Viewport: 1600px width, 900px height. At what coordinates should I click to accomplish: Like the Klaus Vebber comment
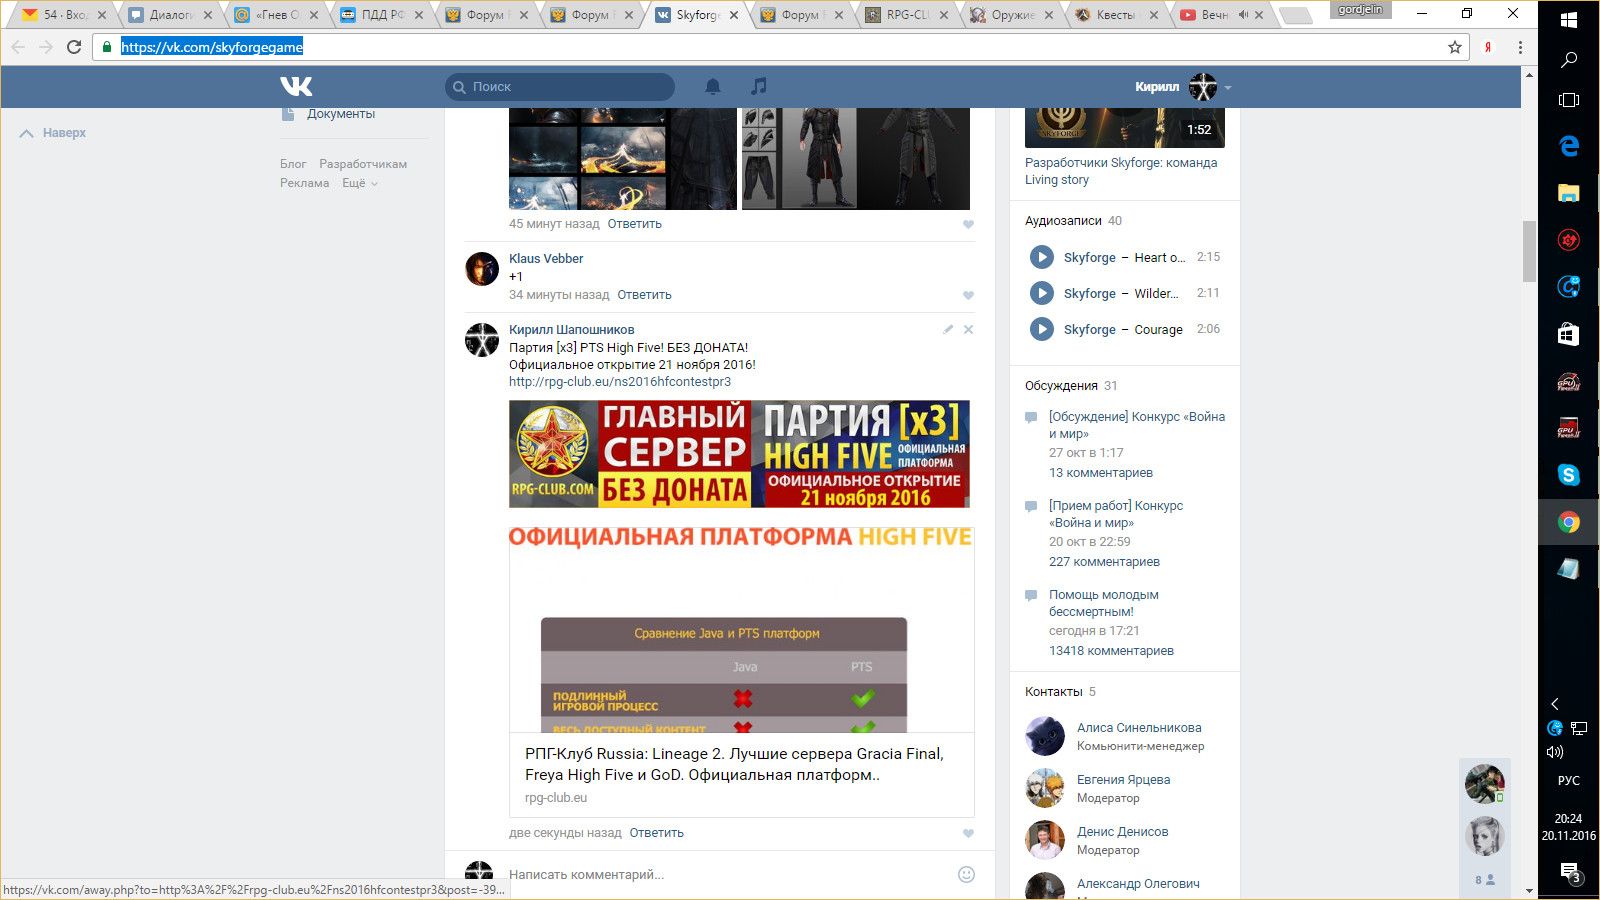pos(968,295)
